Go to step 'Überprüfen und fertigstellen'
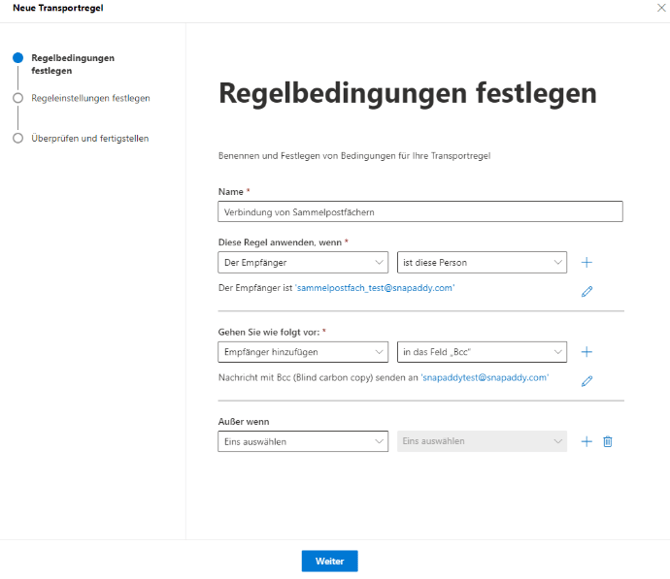The width and height of the screenshot is (670, 579). (89, 138)
